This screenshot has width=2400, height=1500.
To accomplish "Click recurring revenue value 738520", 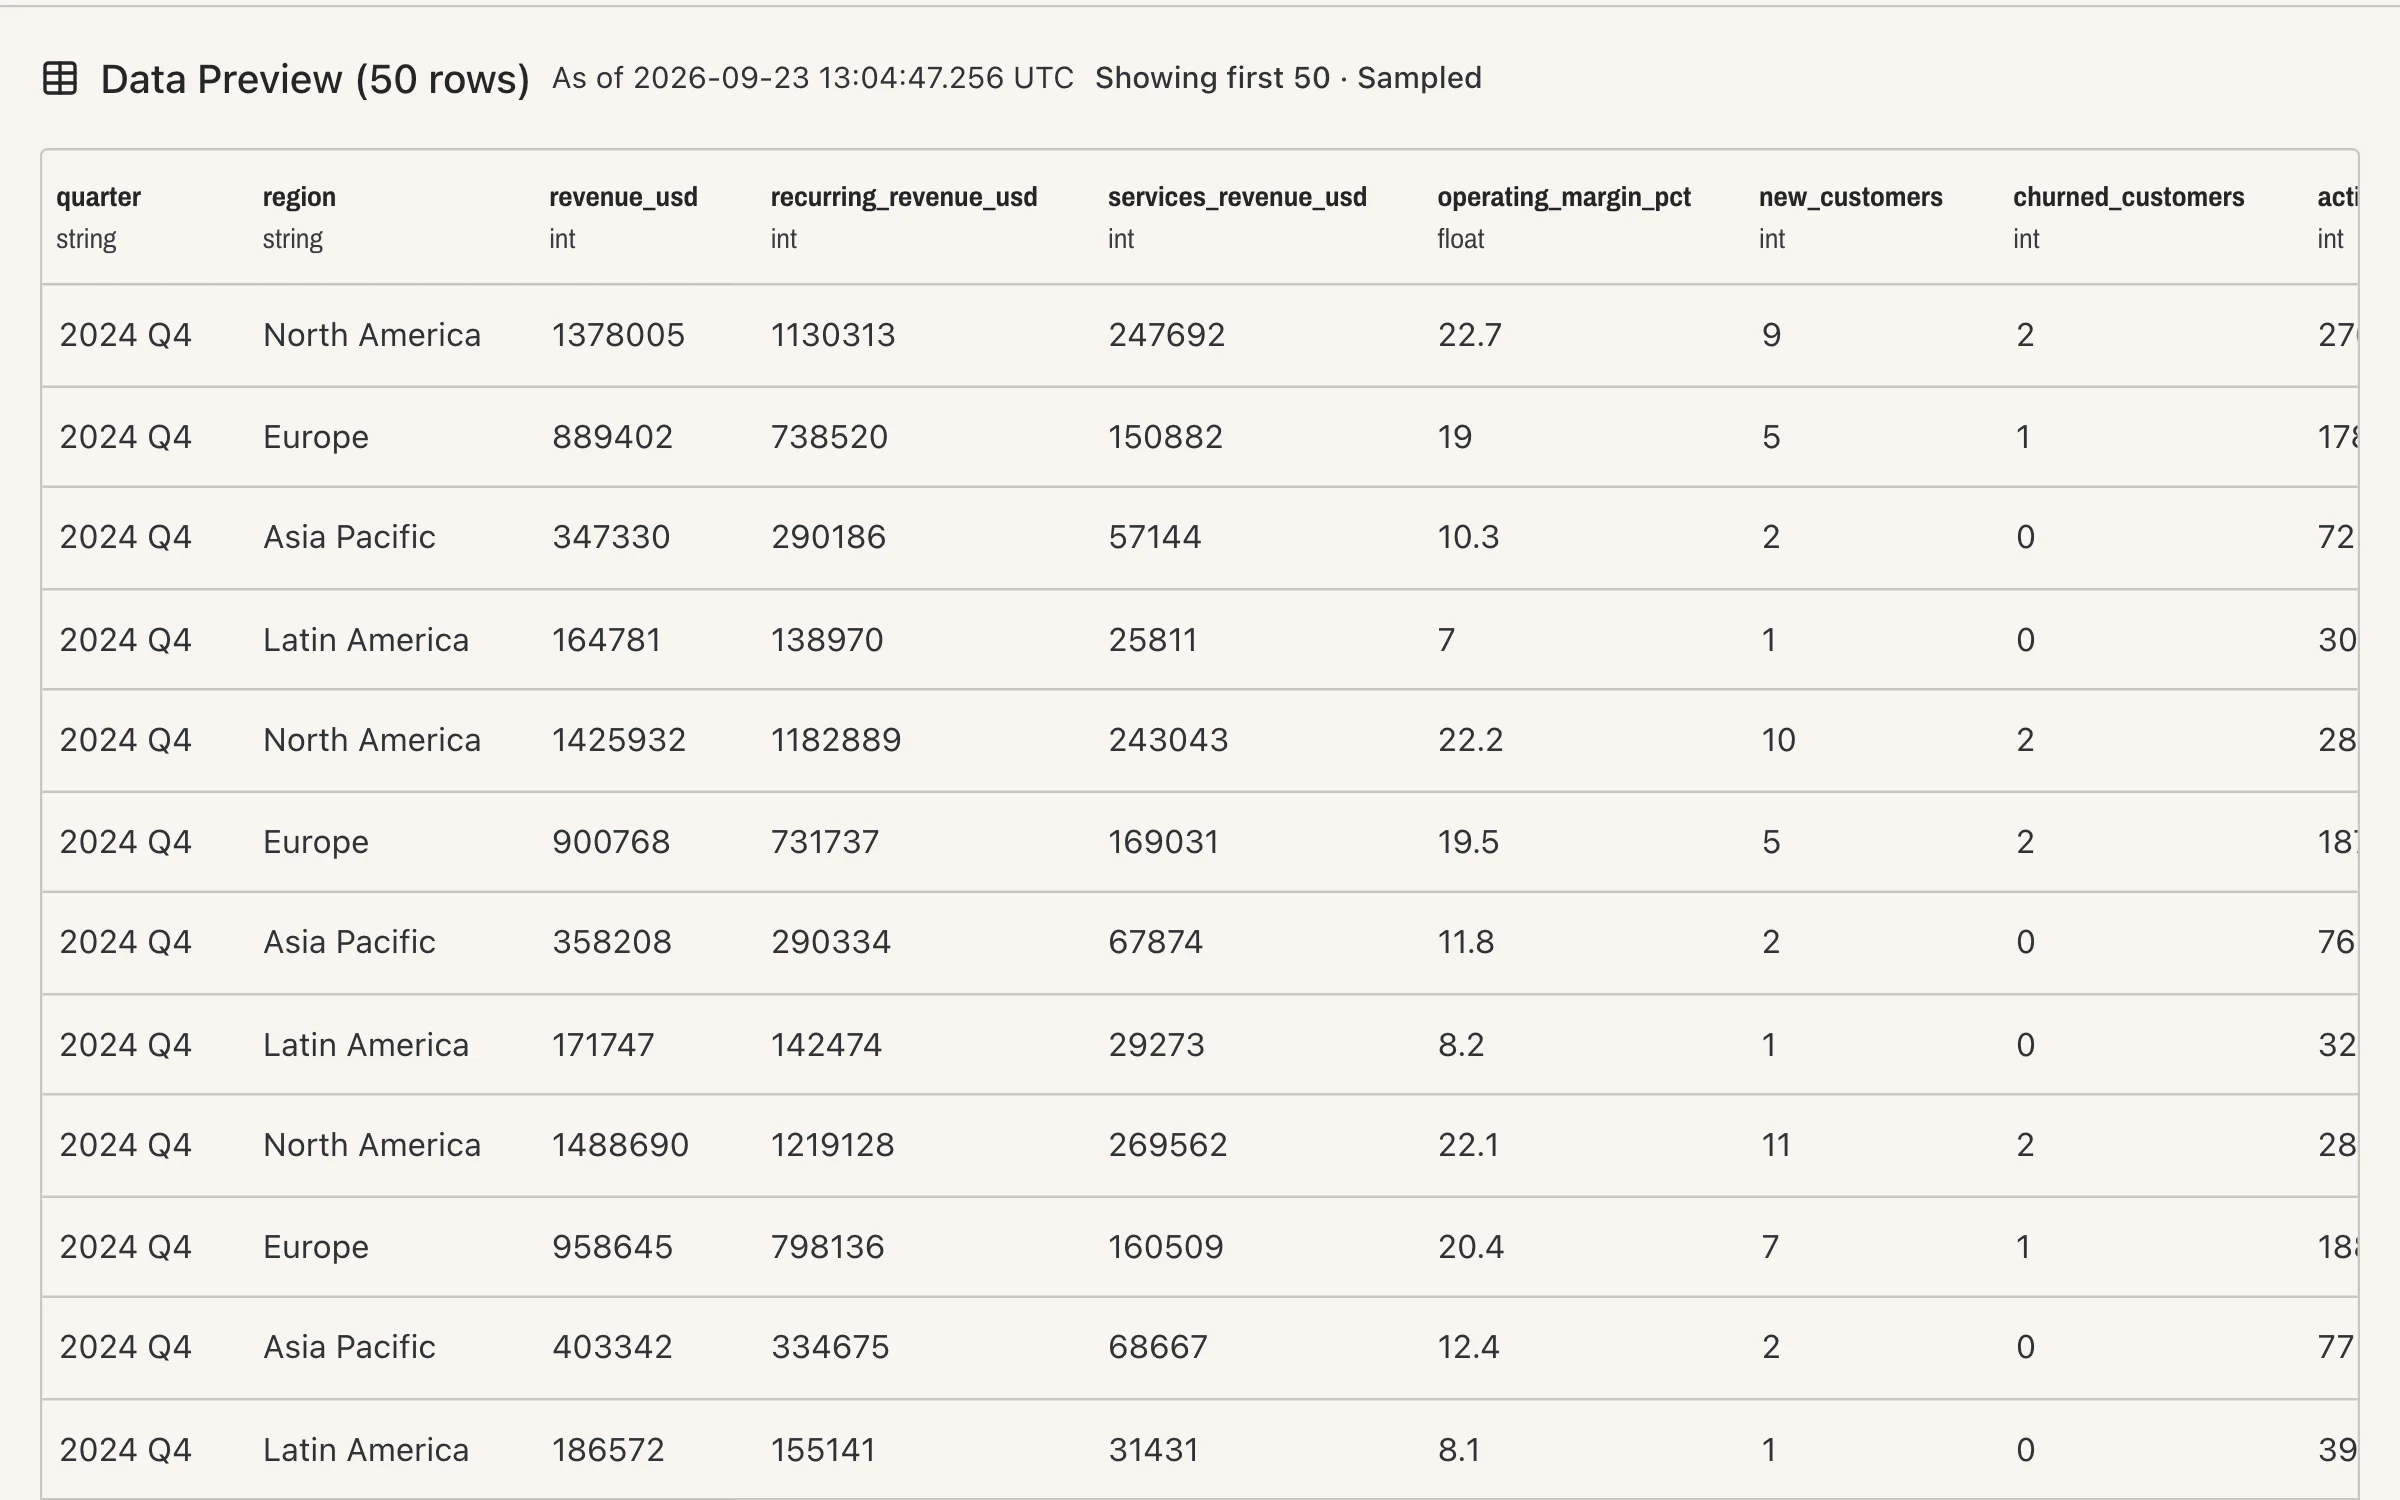I will point(829,437).
